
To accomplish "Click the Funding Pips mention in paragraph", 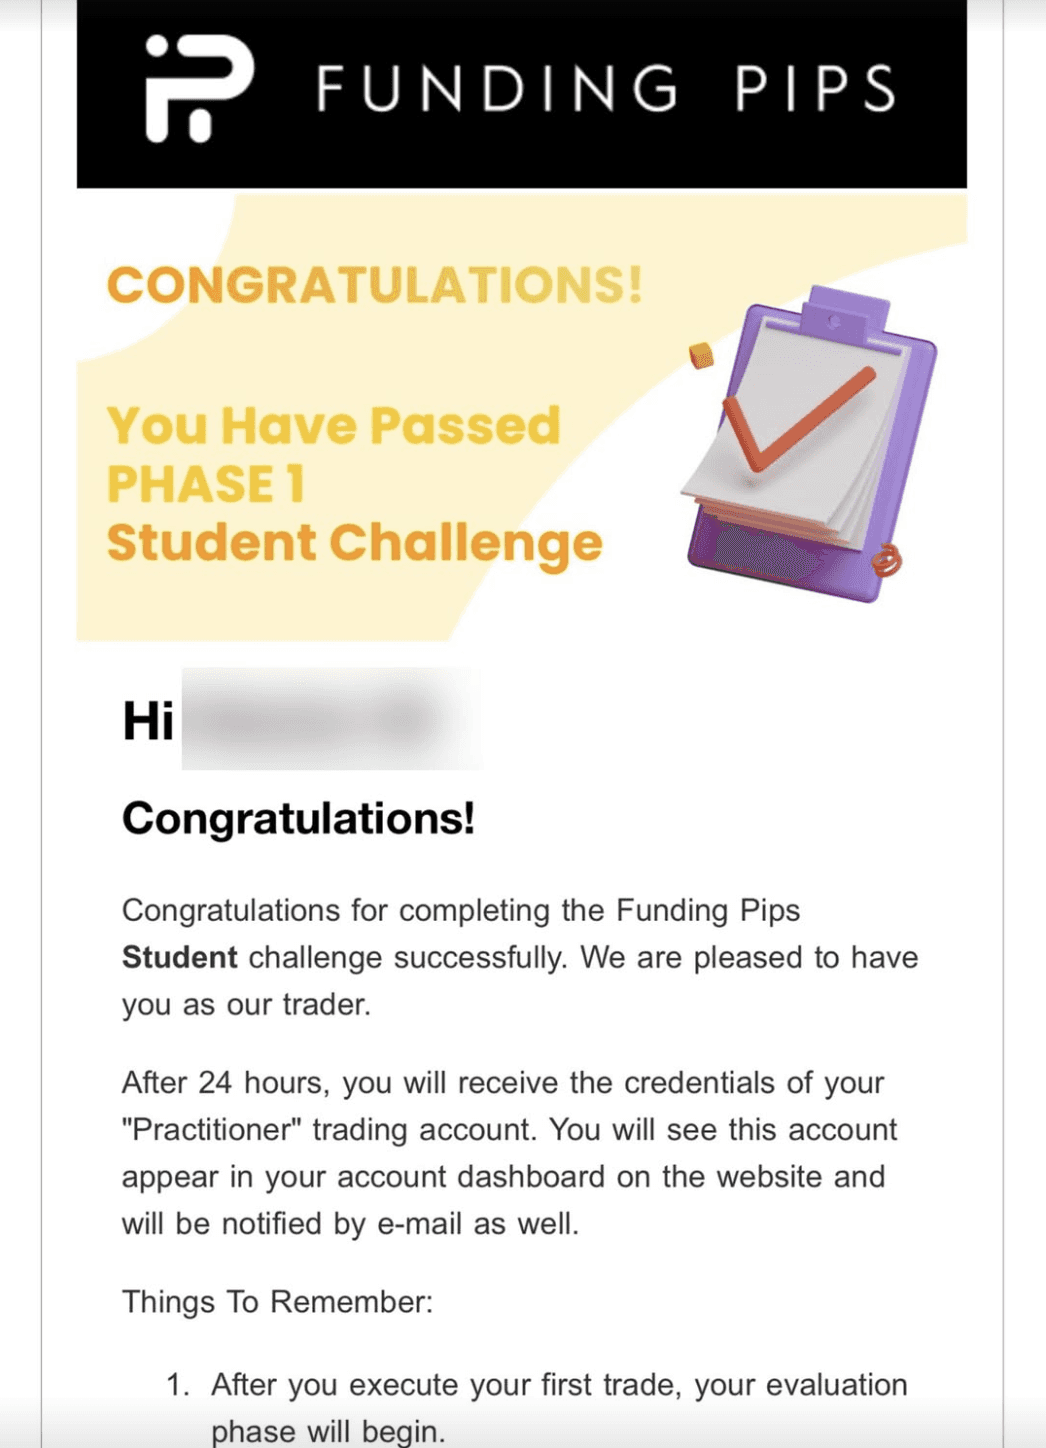I will coord(708,910).
